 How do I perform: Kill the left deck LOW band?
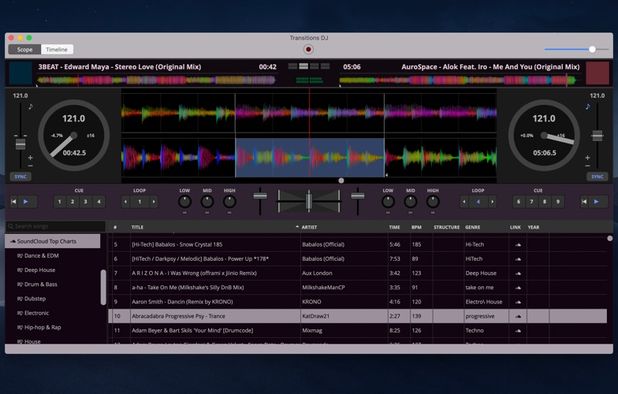pyautogui.click(x=184, y=213)
